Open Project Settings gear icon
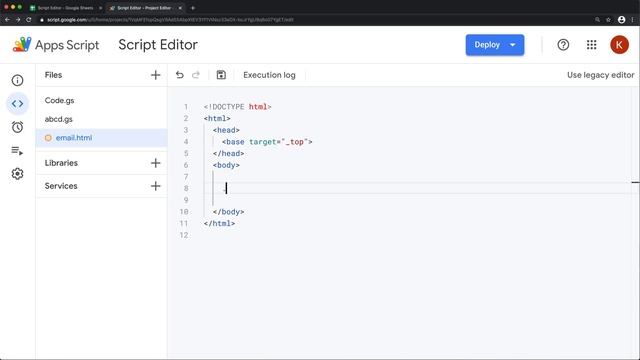The width and height of the screenshot is (640, 360). point(17,174)
